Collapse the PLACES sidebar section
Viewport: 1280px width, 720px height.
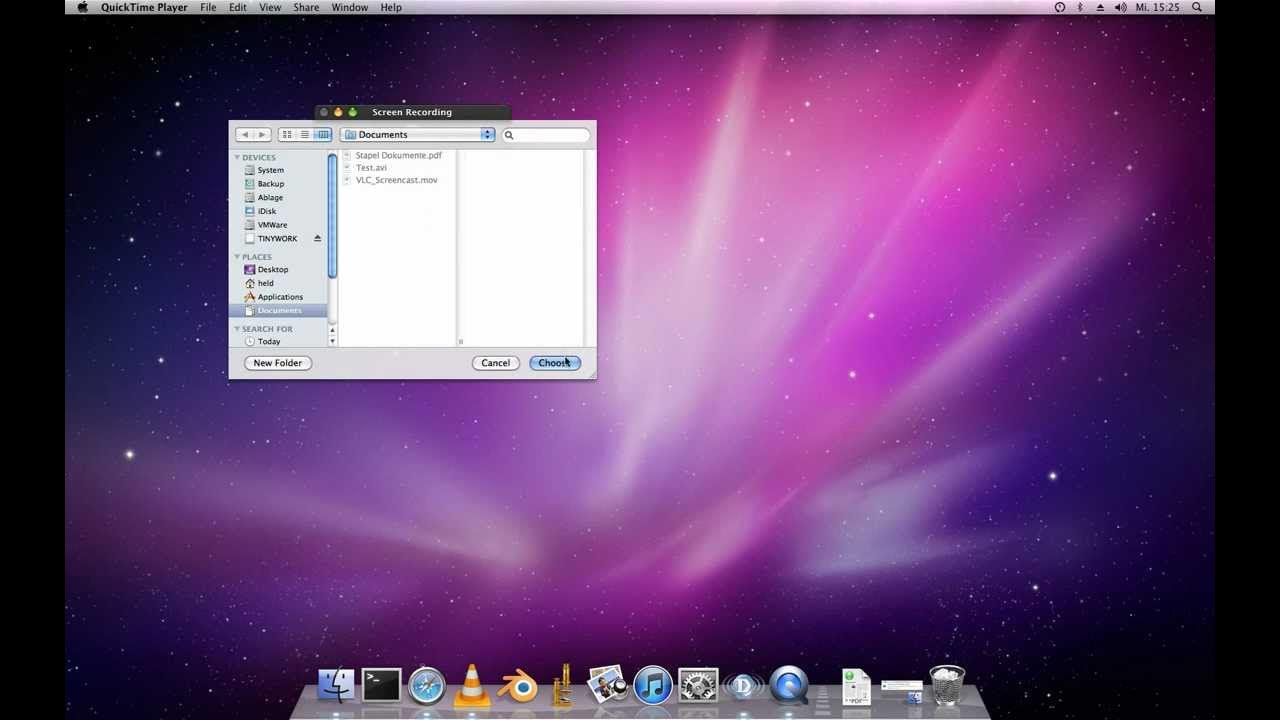[x=237, y=257]
